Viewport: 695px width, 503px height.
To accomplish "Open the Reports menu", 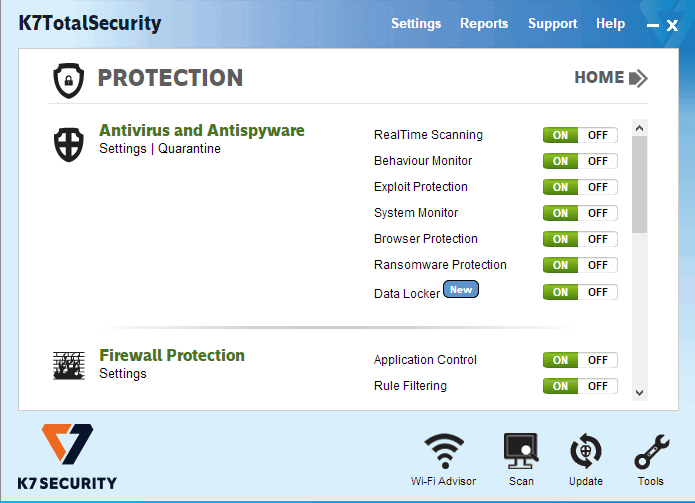I will click(x=484, y=23).
